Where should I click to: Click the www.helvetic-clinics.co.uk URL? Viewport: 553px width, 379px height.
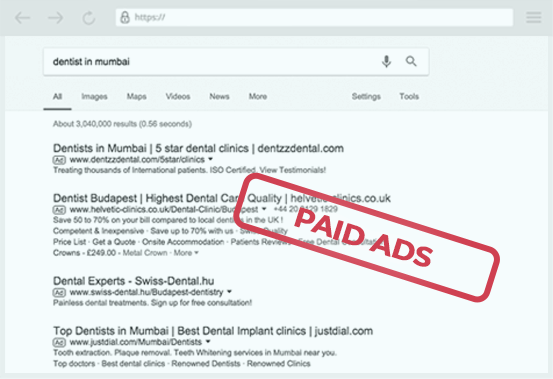164,209
